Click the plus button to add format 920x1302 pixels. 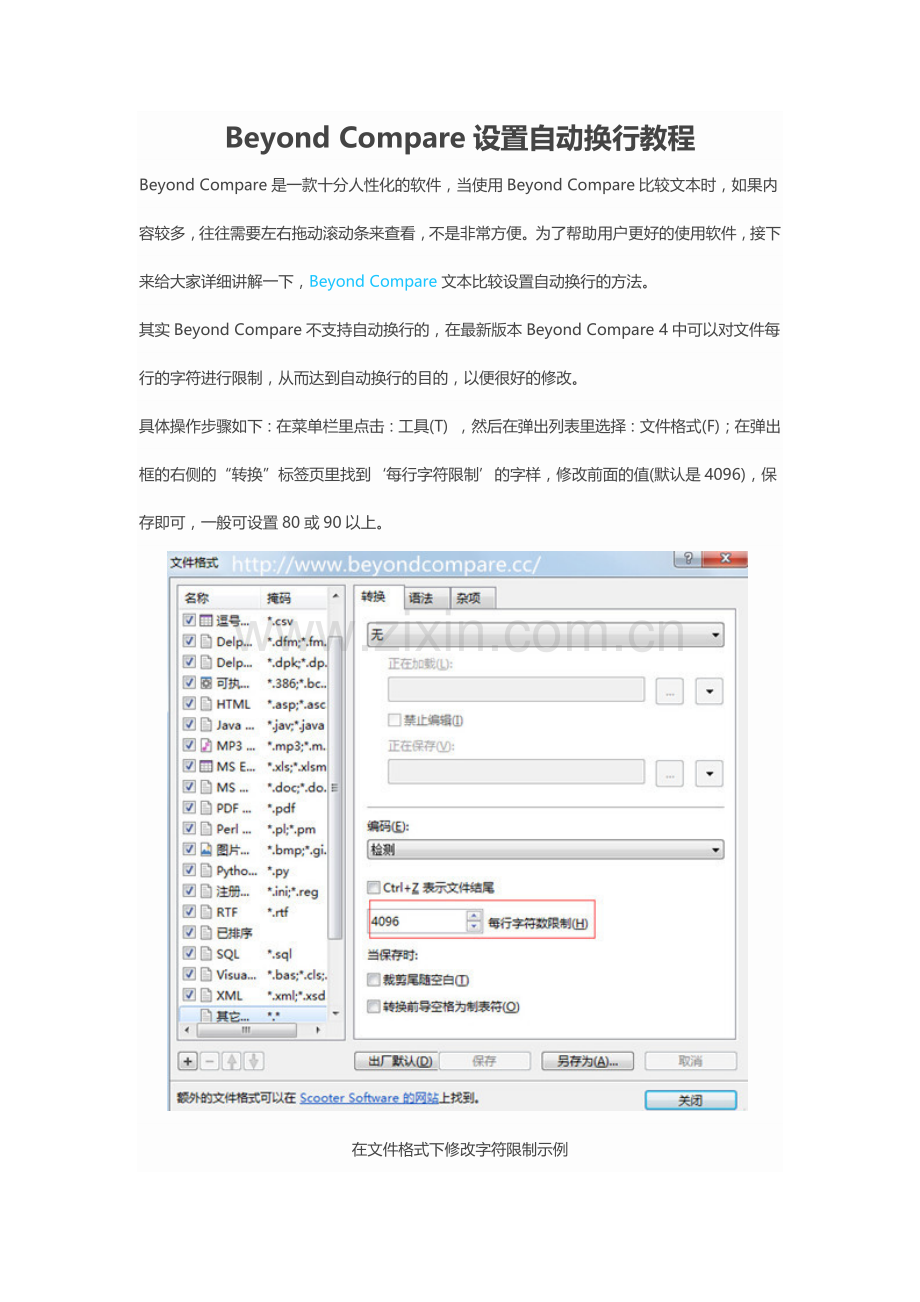(x=188, y=1061)
